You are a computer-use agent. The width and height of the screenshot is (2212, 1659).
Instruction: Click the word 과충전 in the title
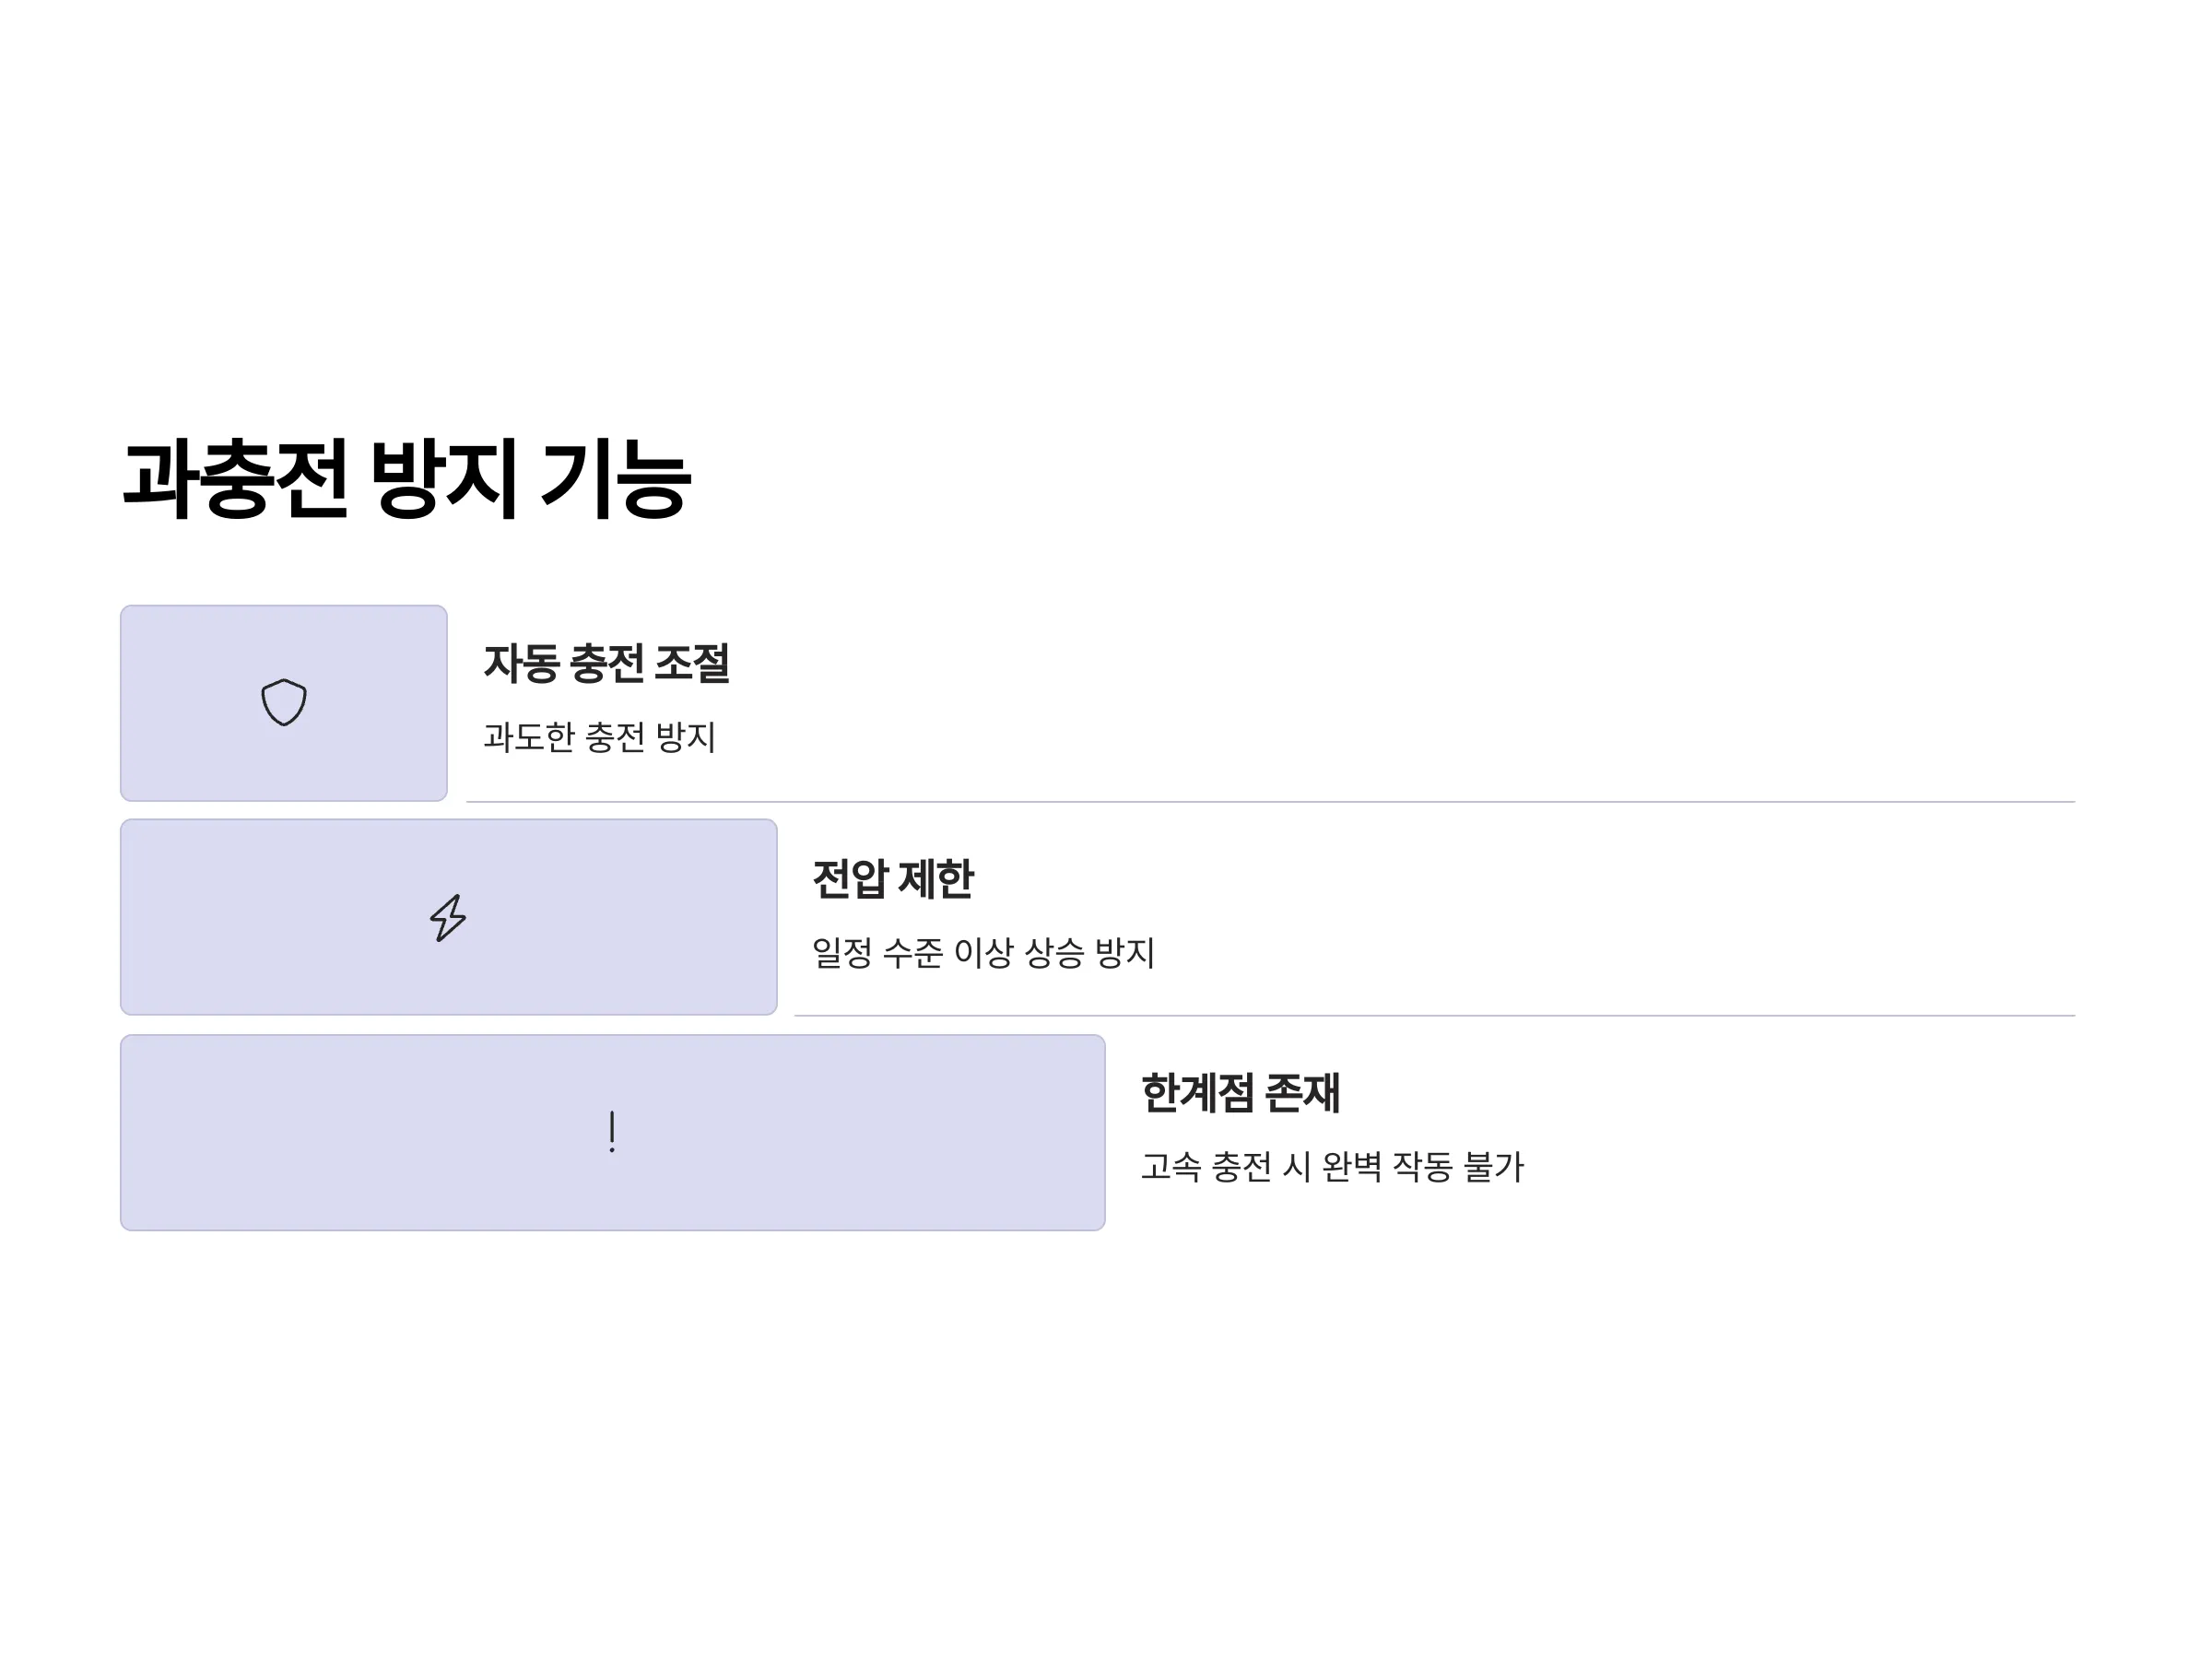click(x=236, y=478)
